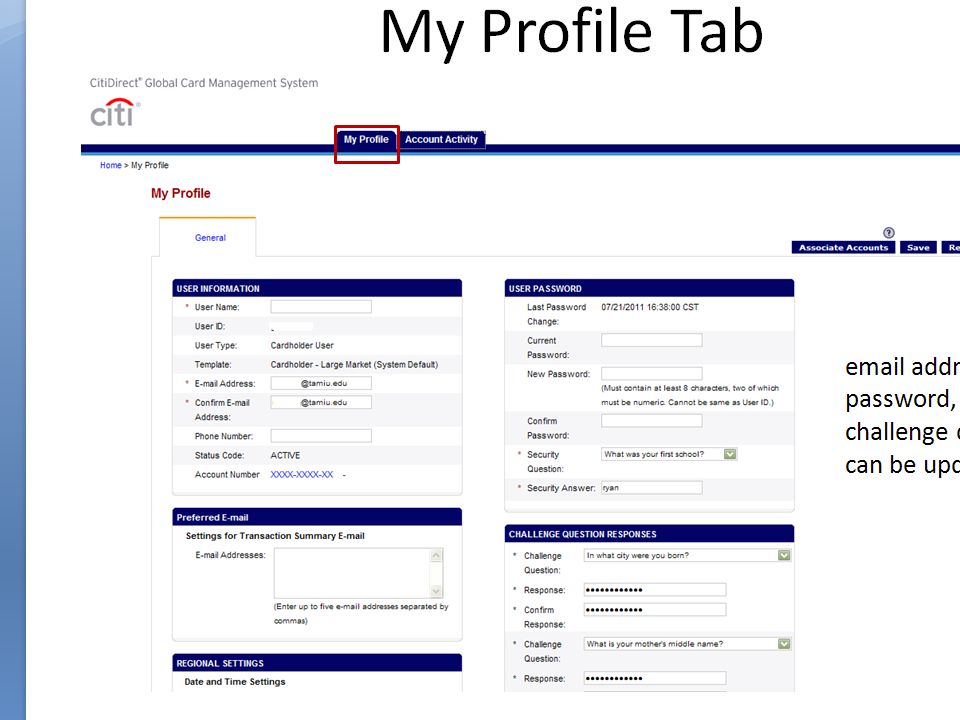The width and height of the screenshot is (960, 720).
Task: Click the 'Cardholder - Large Market (System Default)' template text
Action: pyautogui.click(x=354, y=364)
